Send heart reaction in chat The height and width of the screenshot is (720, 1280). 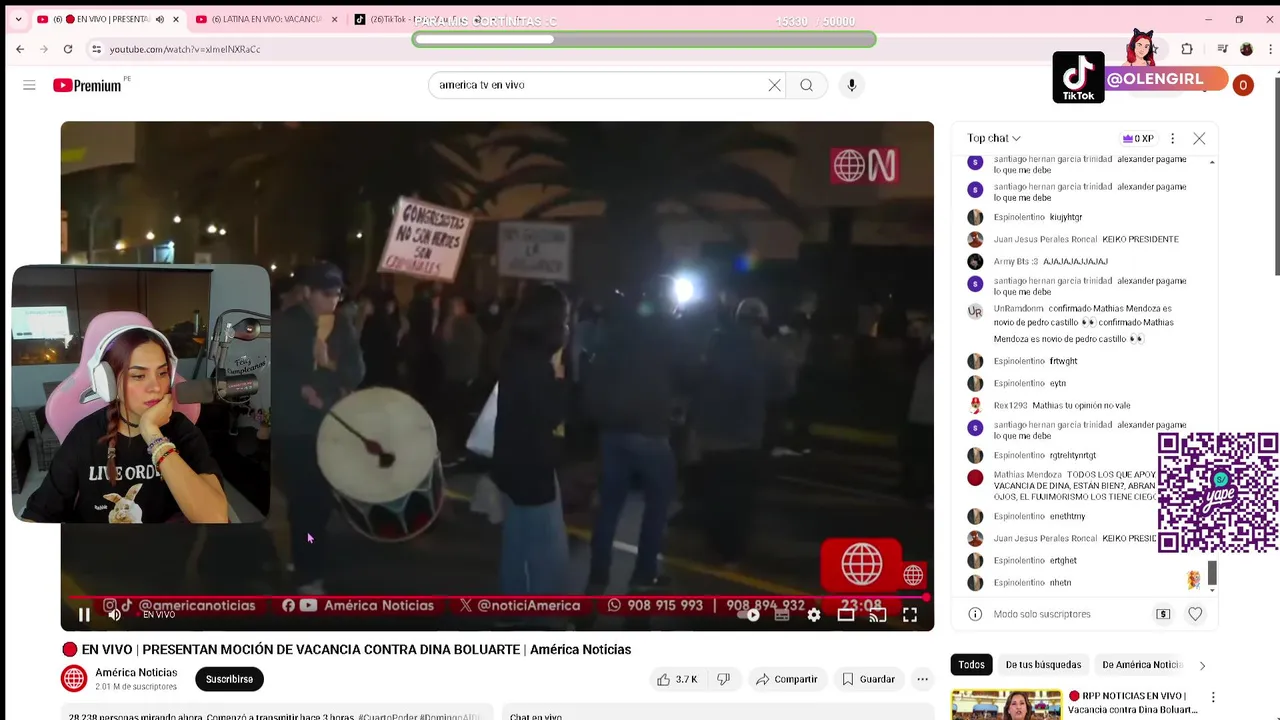[x=1195, y=614]
